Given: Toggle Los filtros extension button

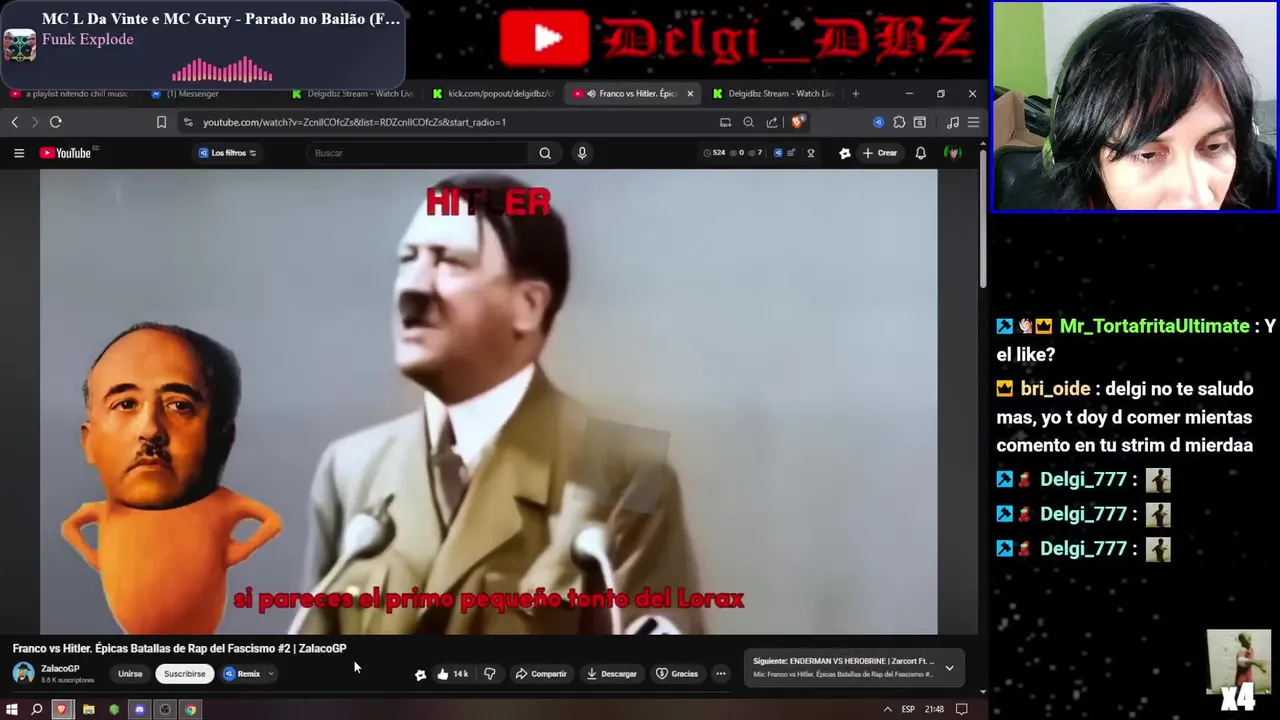Looking at the screenshot, I should coord(228,153).
